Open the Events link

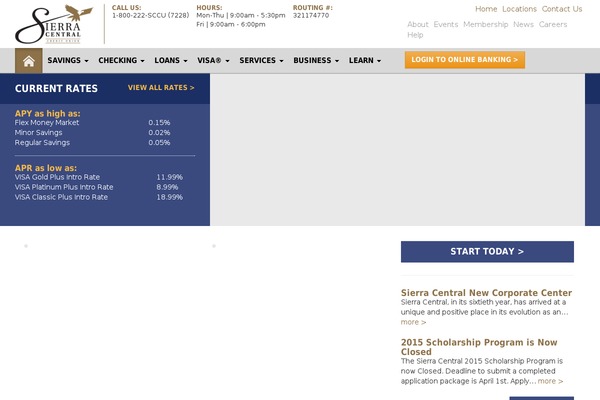446,24
